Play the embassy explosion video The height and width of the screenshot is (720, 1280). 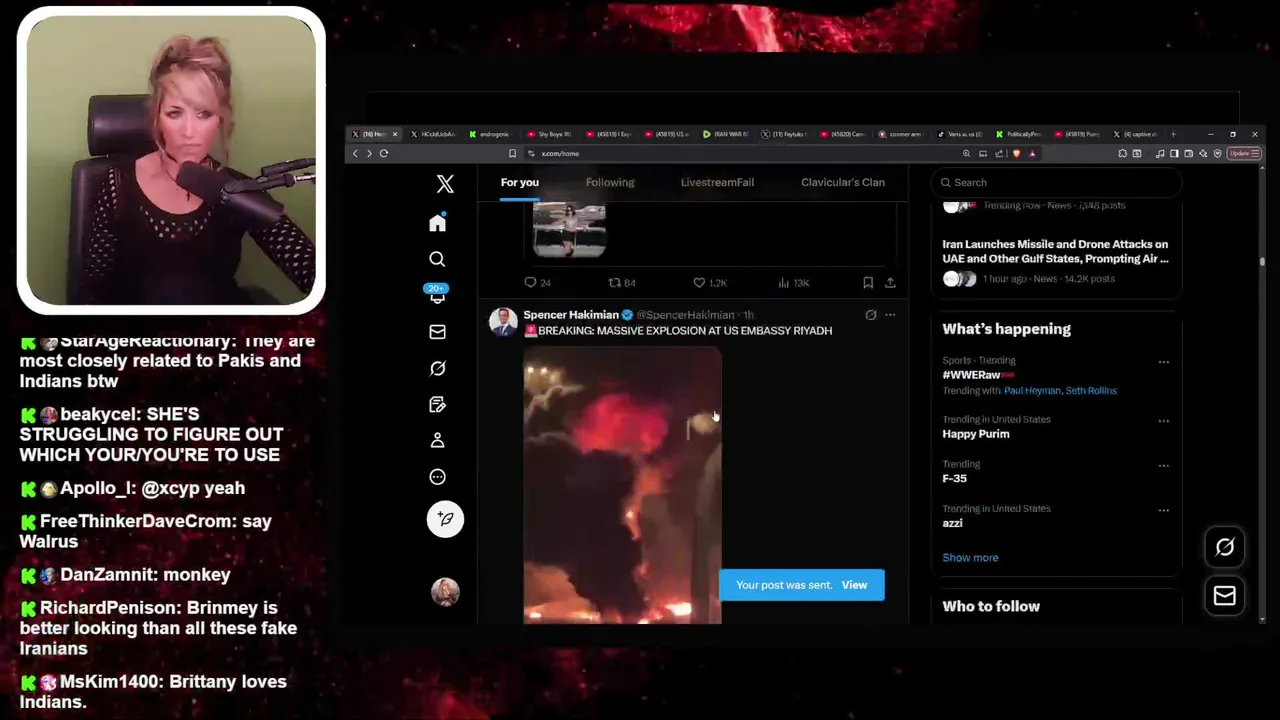[622, 485]
